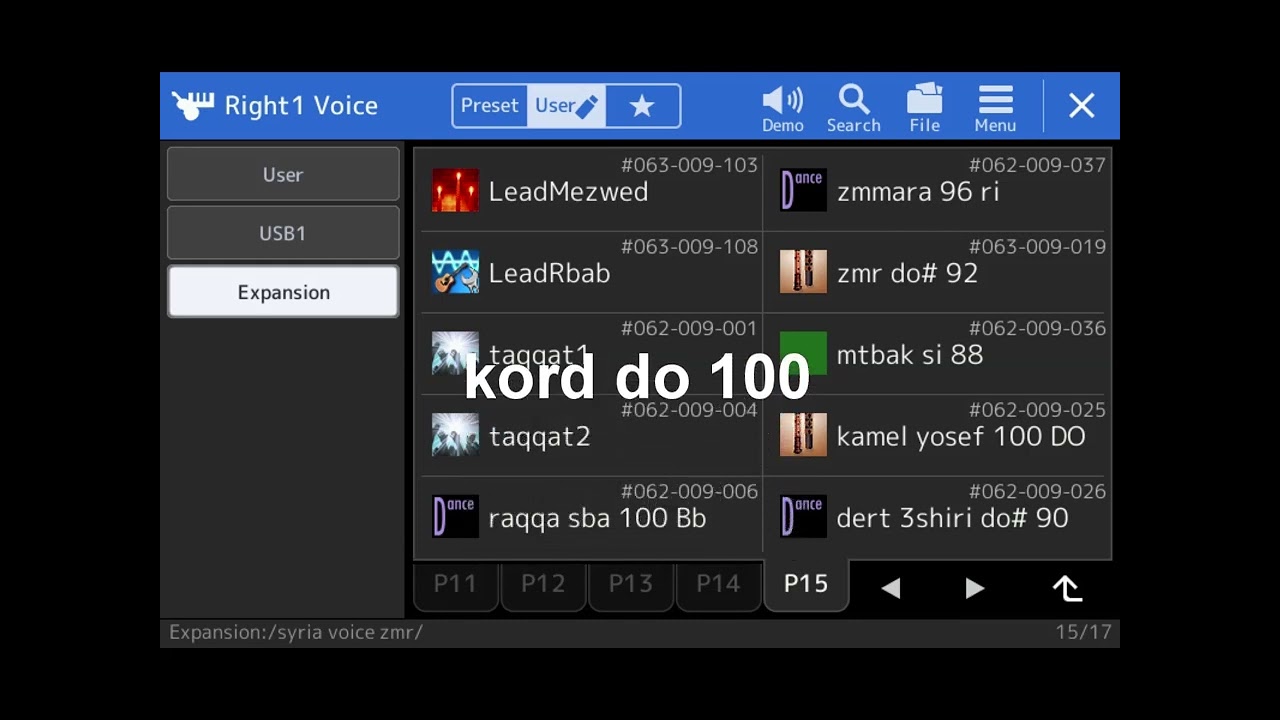
Task: Go to page P12
Action: tap(543, 584)
